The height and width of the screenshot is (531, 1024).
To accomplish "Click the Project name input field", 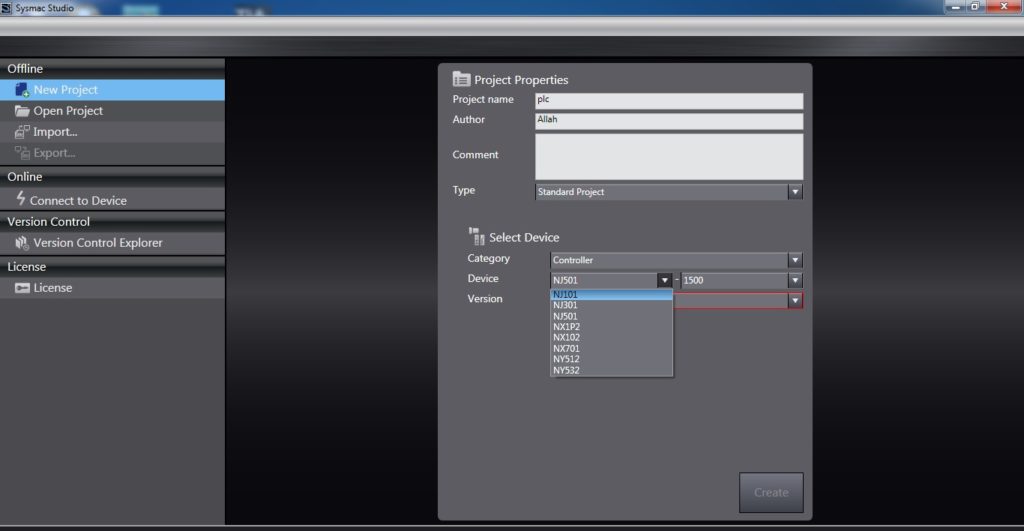I will [x=668, y=100].
